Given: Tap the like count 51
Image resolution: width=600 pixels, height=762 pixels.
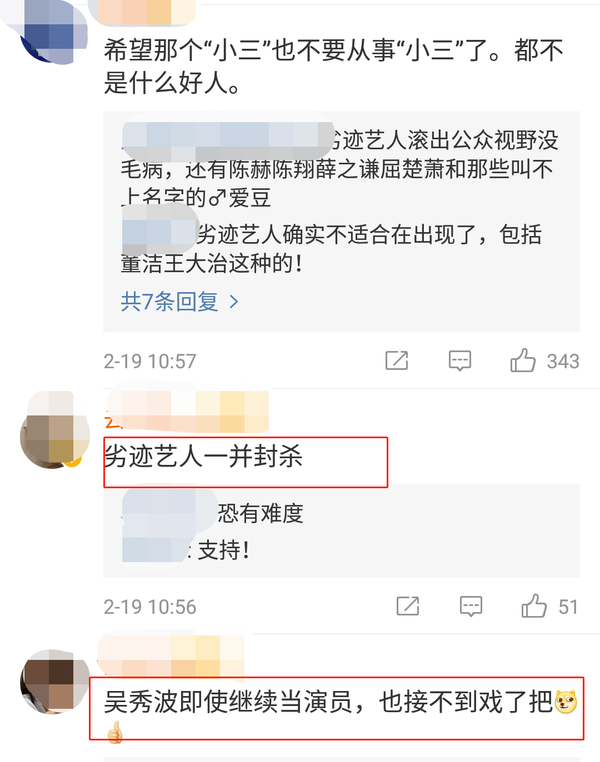Looking at the screenshot, I should tap(568, 606).
